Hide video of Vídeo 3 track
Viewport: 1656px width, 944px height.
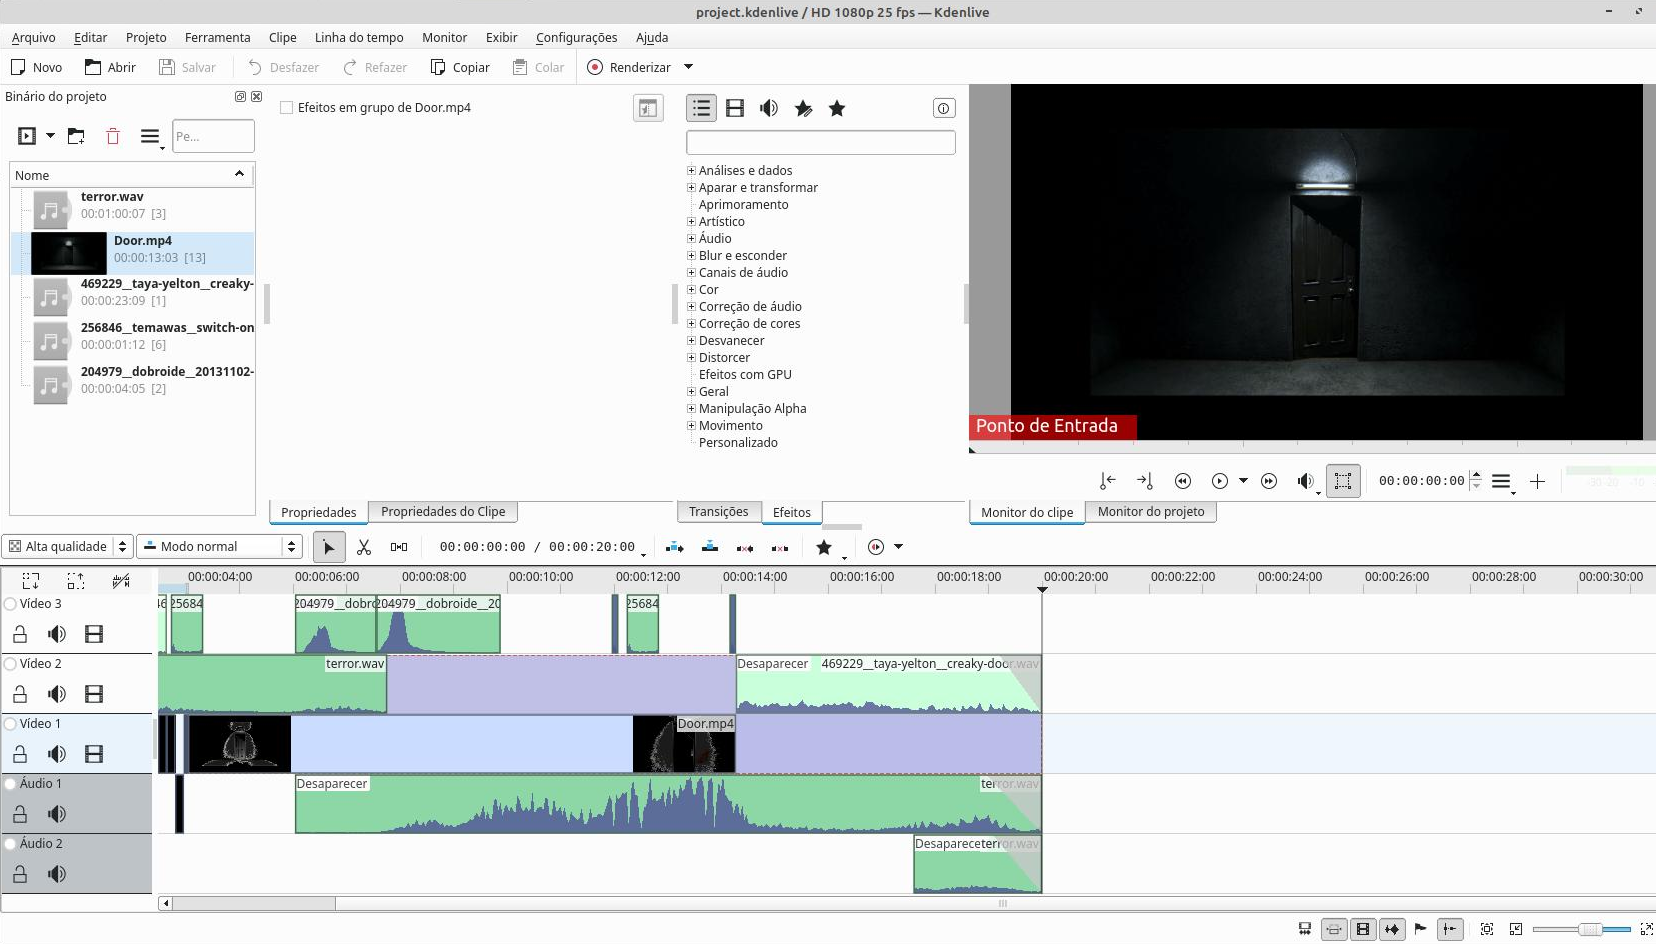pyautogui.click(x=94, y=634)
